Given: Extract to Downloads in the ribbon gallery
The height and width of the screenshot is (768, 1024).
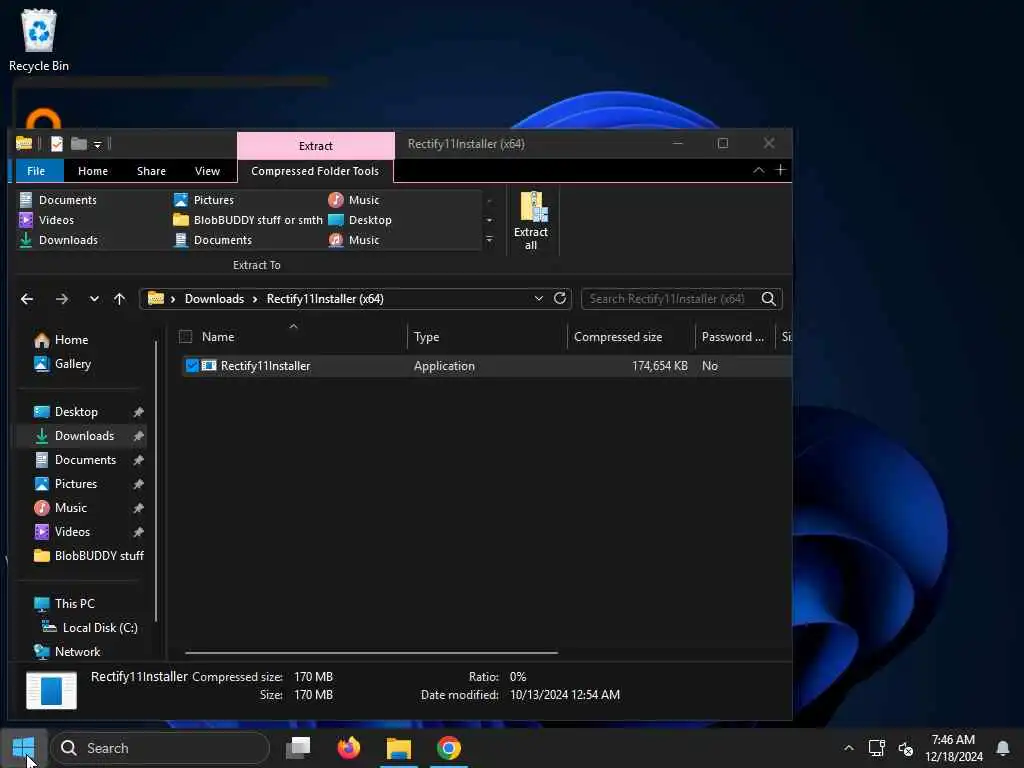Looking at the screenshot, I should point(58,240).
